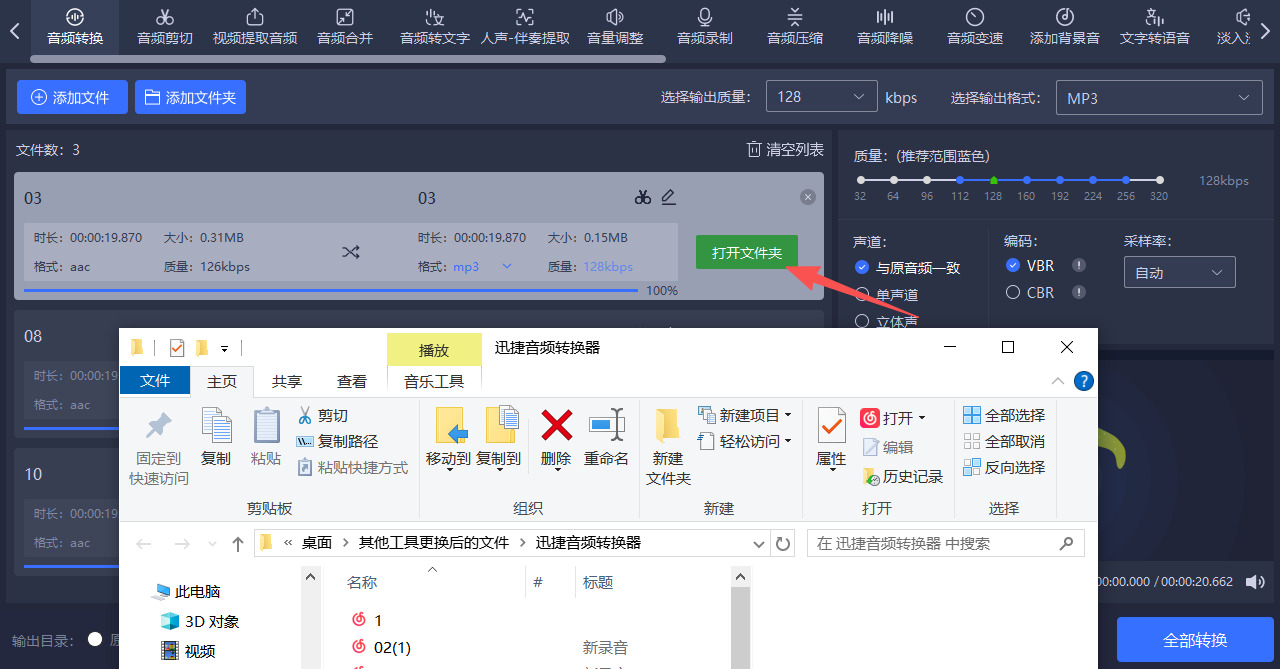Open the 音频剪切 audio cutting tool
1280x669 pixels.
click(x=165, y=27)
